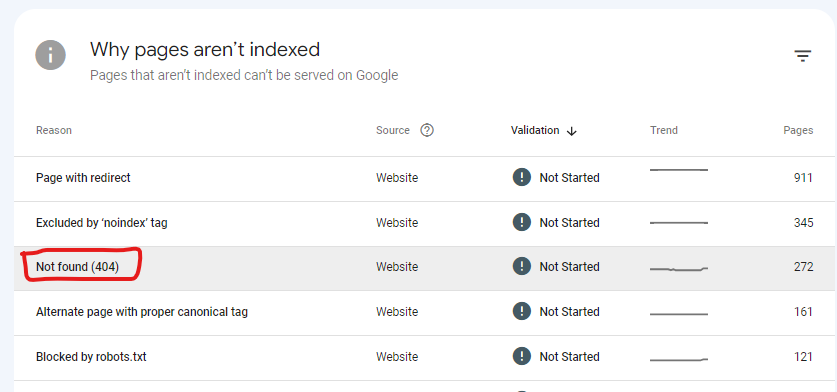Click the 911 pages count
Screen dimensions: 837x392
click(803, 178)
